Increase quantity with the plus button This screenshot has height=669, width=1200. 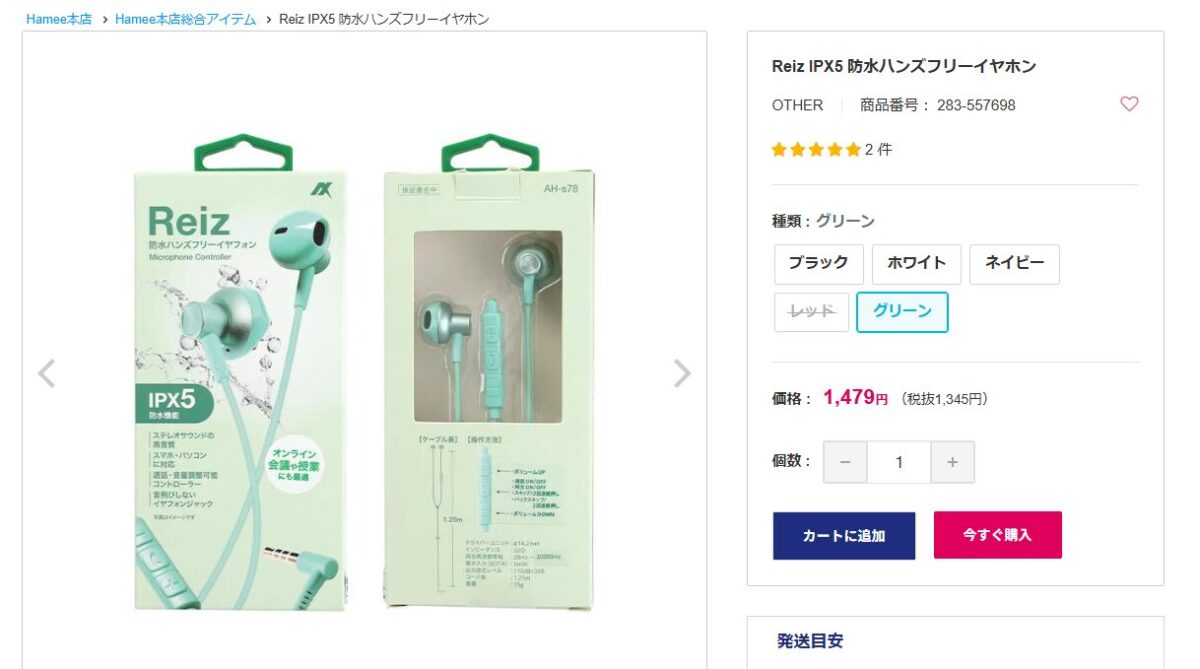(952, 462)
